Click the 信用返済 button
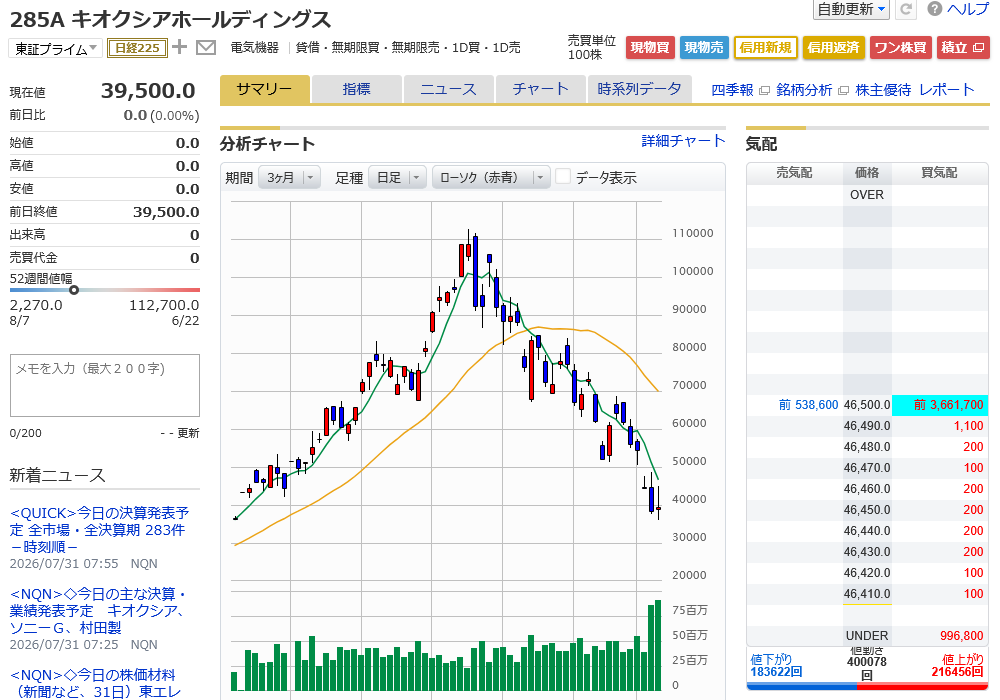This screenshot has height=700, width=1000. [834, 48]
